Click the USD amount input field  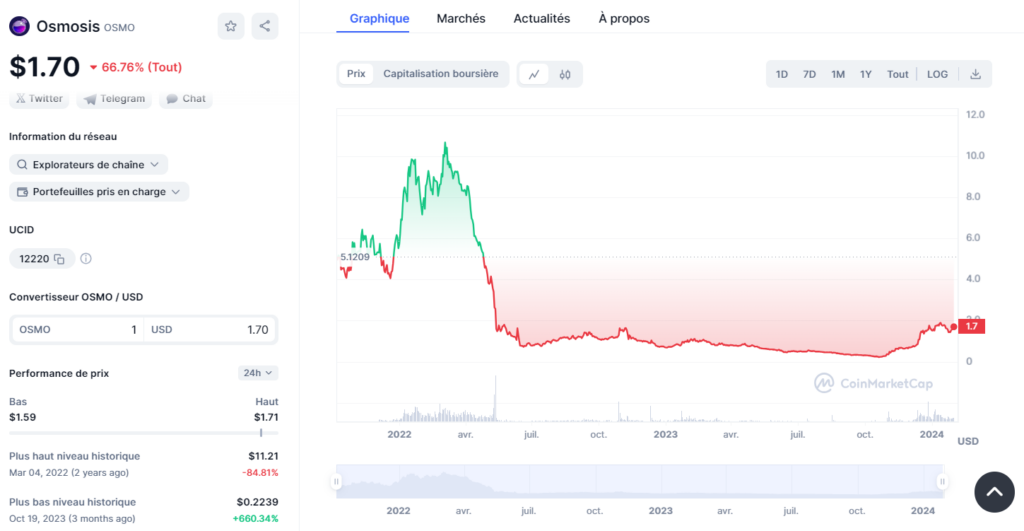coord(210,330)
